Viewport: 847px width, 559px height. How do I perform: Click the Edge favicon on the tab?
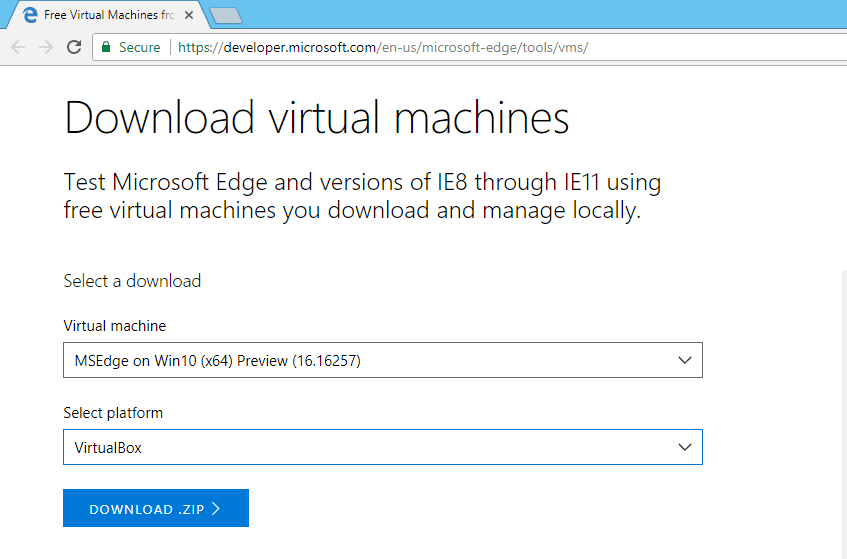point(30,15)
